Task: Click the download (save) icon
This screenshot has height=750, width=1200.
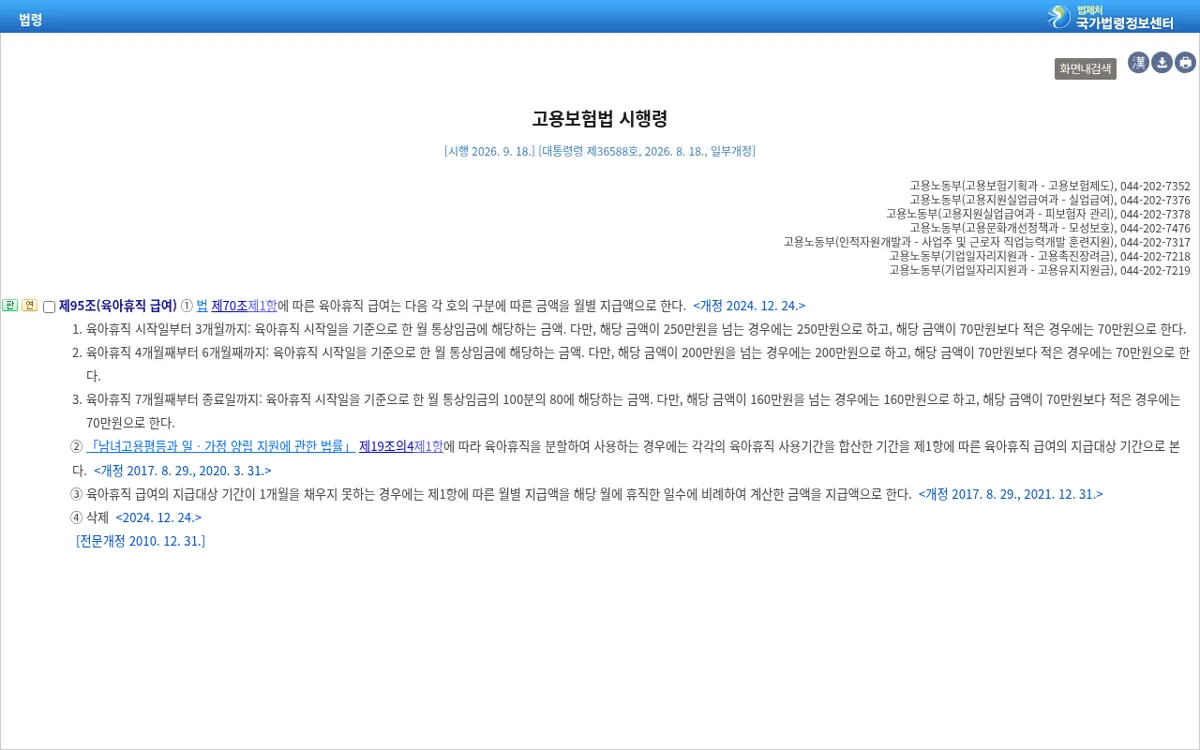Action: (1162, 63)
